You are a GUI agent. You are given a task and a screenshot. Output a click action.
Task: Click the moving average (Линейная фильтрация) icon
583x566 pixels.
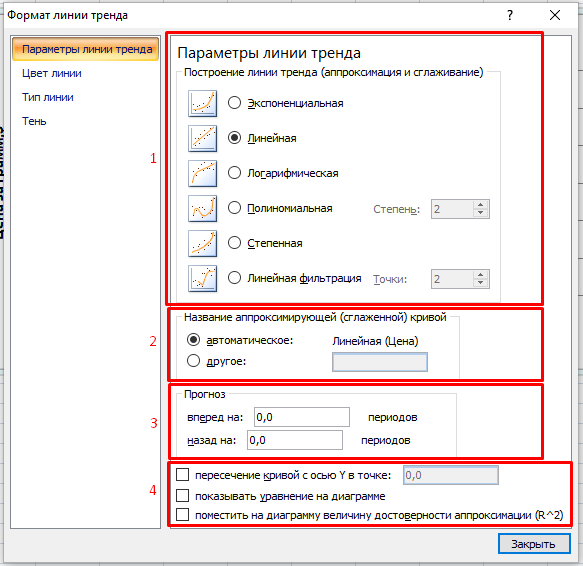click(x=202, y=278)
